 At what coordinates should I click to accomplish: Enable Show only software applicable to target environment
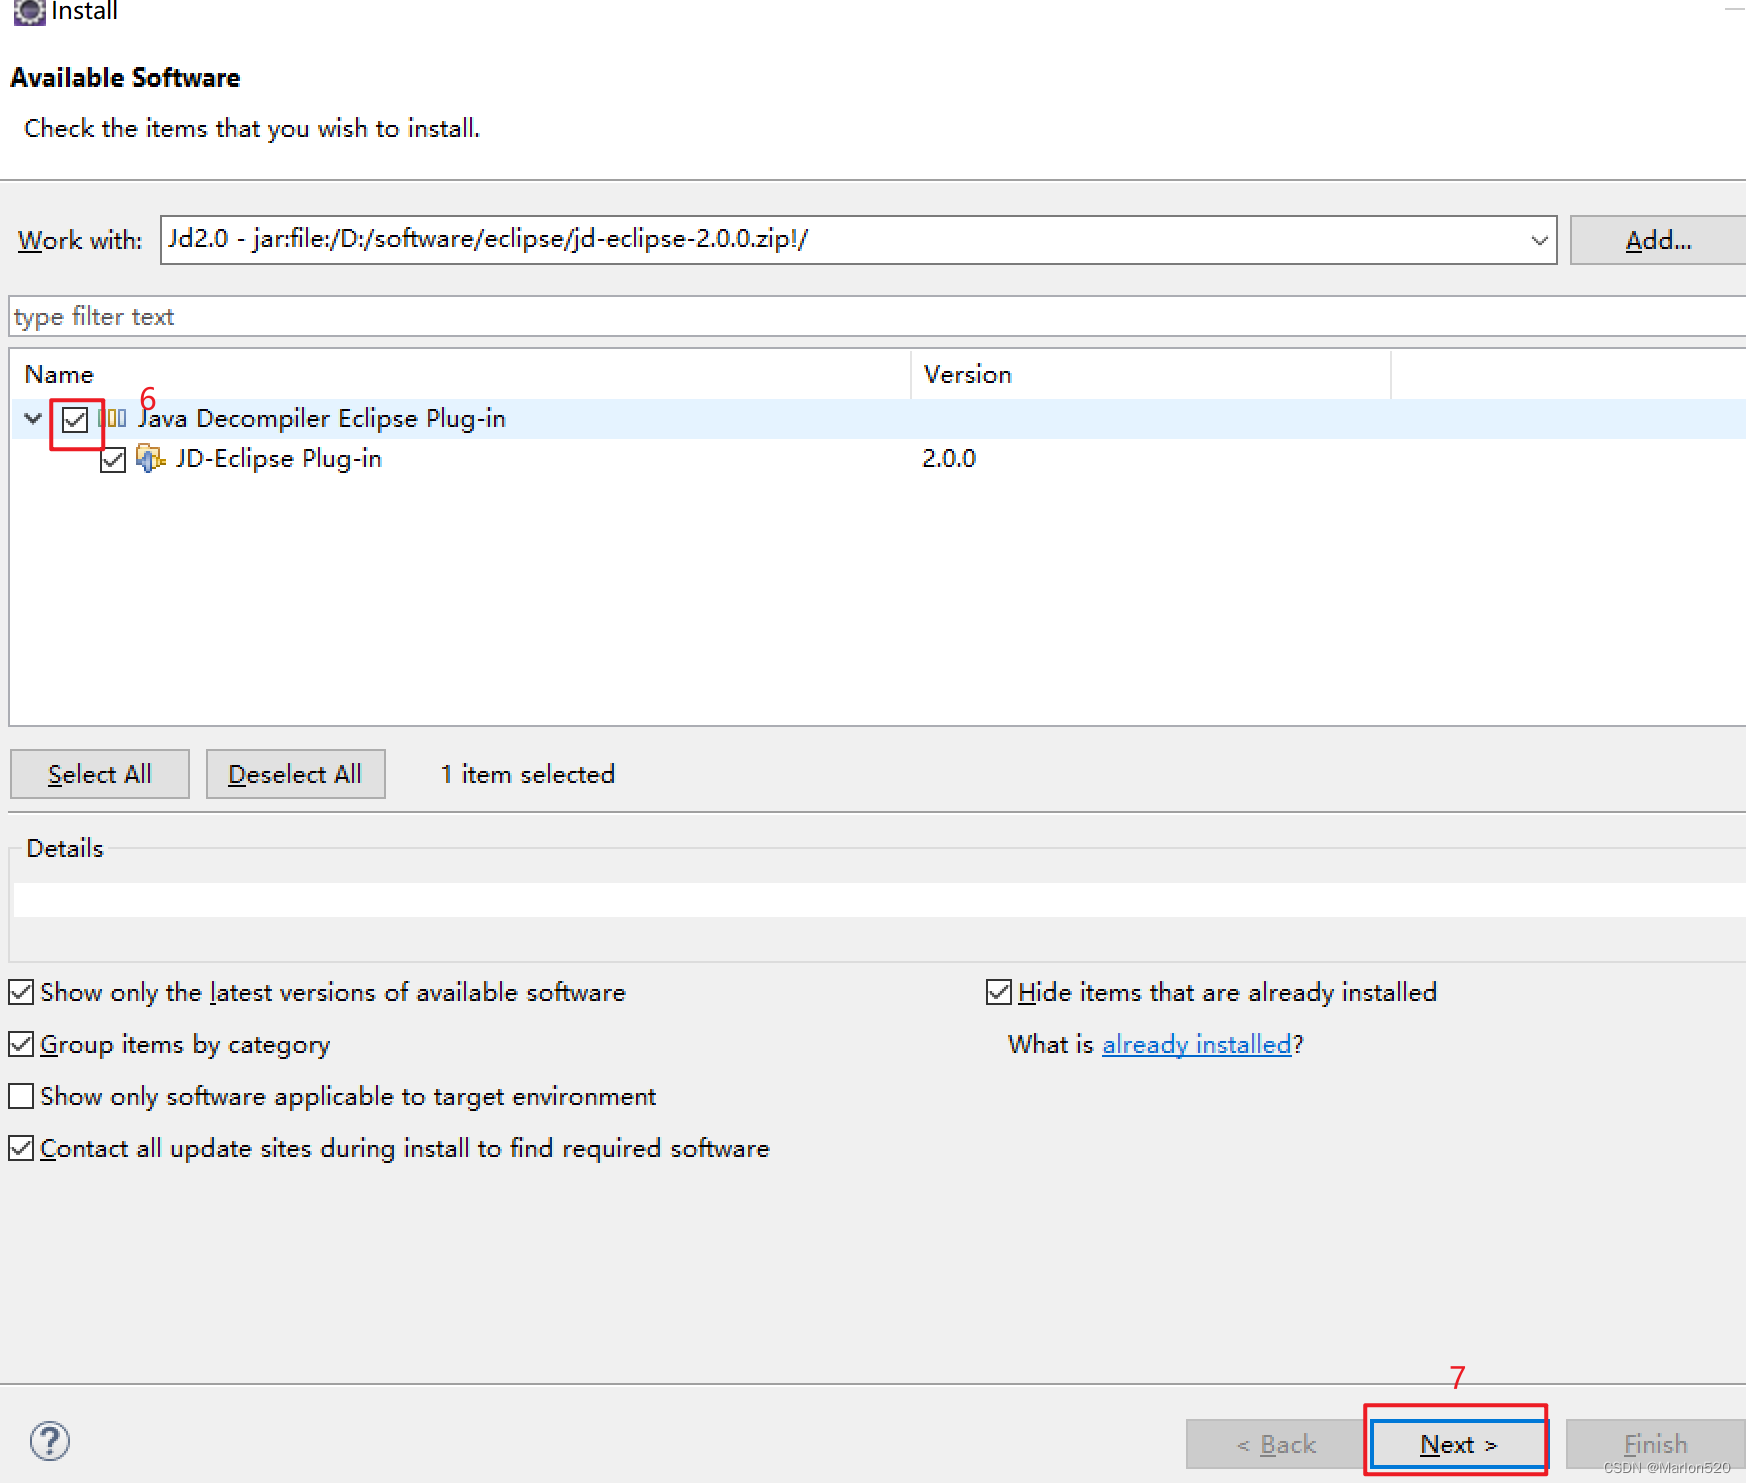pos(21,1096)
